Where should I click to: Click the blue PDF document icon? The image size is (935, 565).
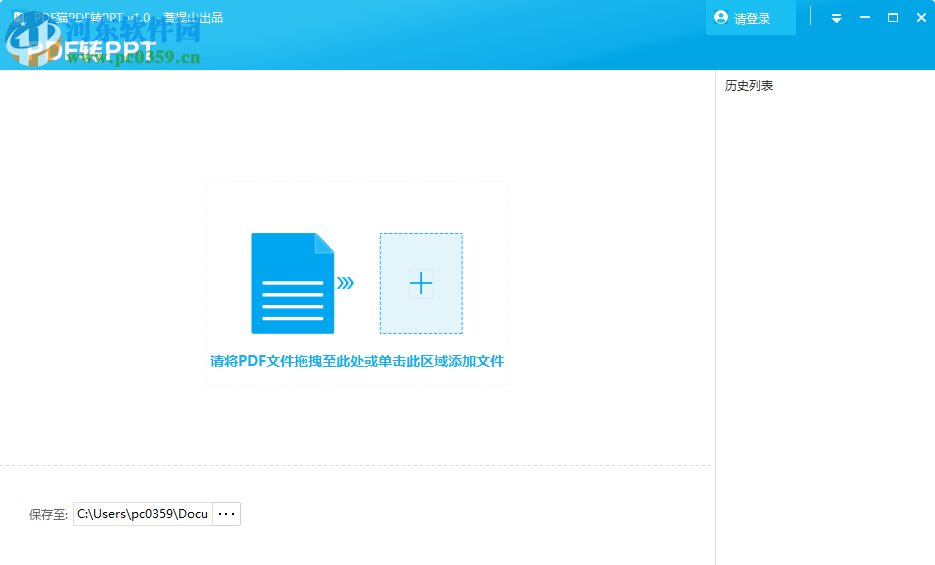292,283
